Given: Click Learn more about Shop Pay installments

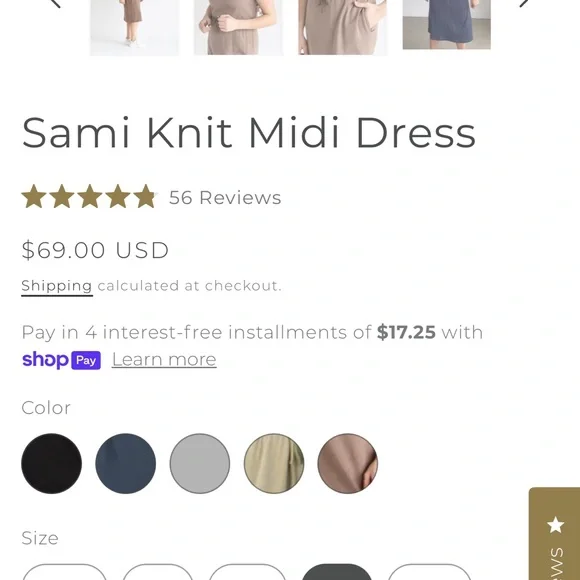Looking at the screenshot, I should click(x=164, y=360).
